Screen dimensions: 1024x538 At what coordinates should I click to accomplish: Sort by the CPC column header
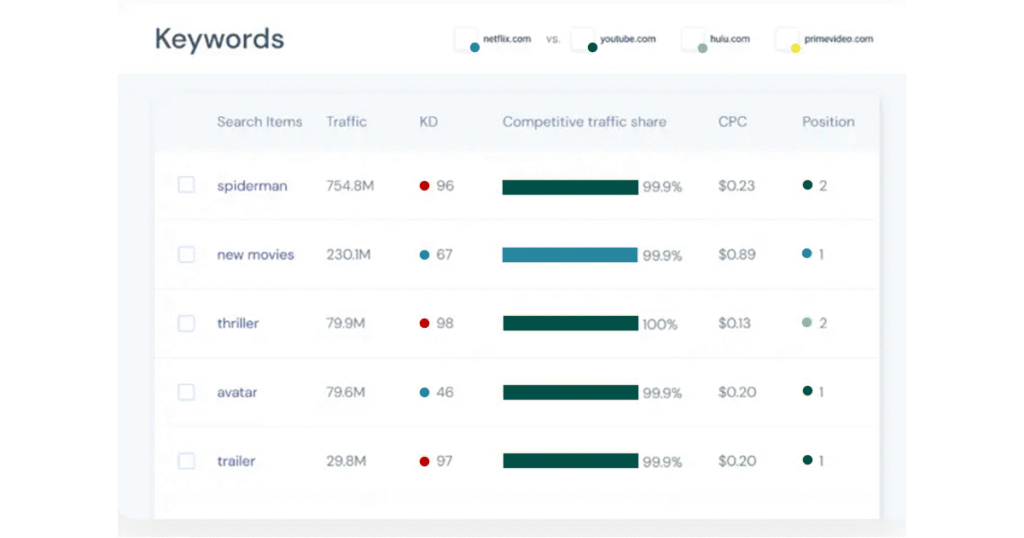coord(732,122)
